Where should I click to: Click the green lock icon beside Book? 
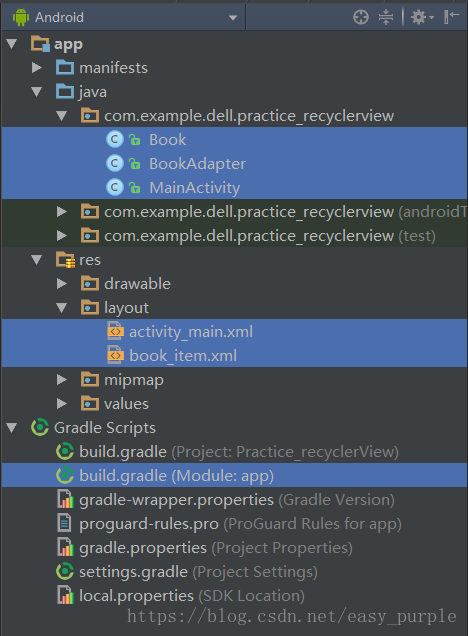pyautogui.click(x=135, y=140)
